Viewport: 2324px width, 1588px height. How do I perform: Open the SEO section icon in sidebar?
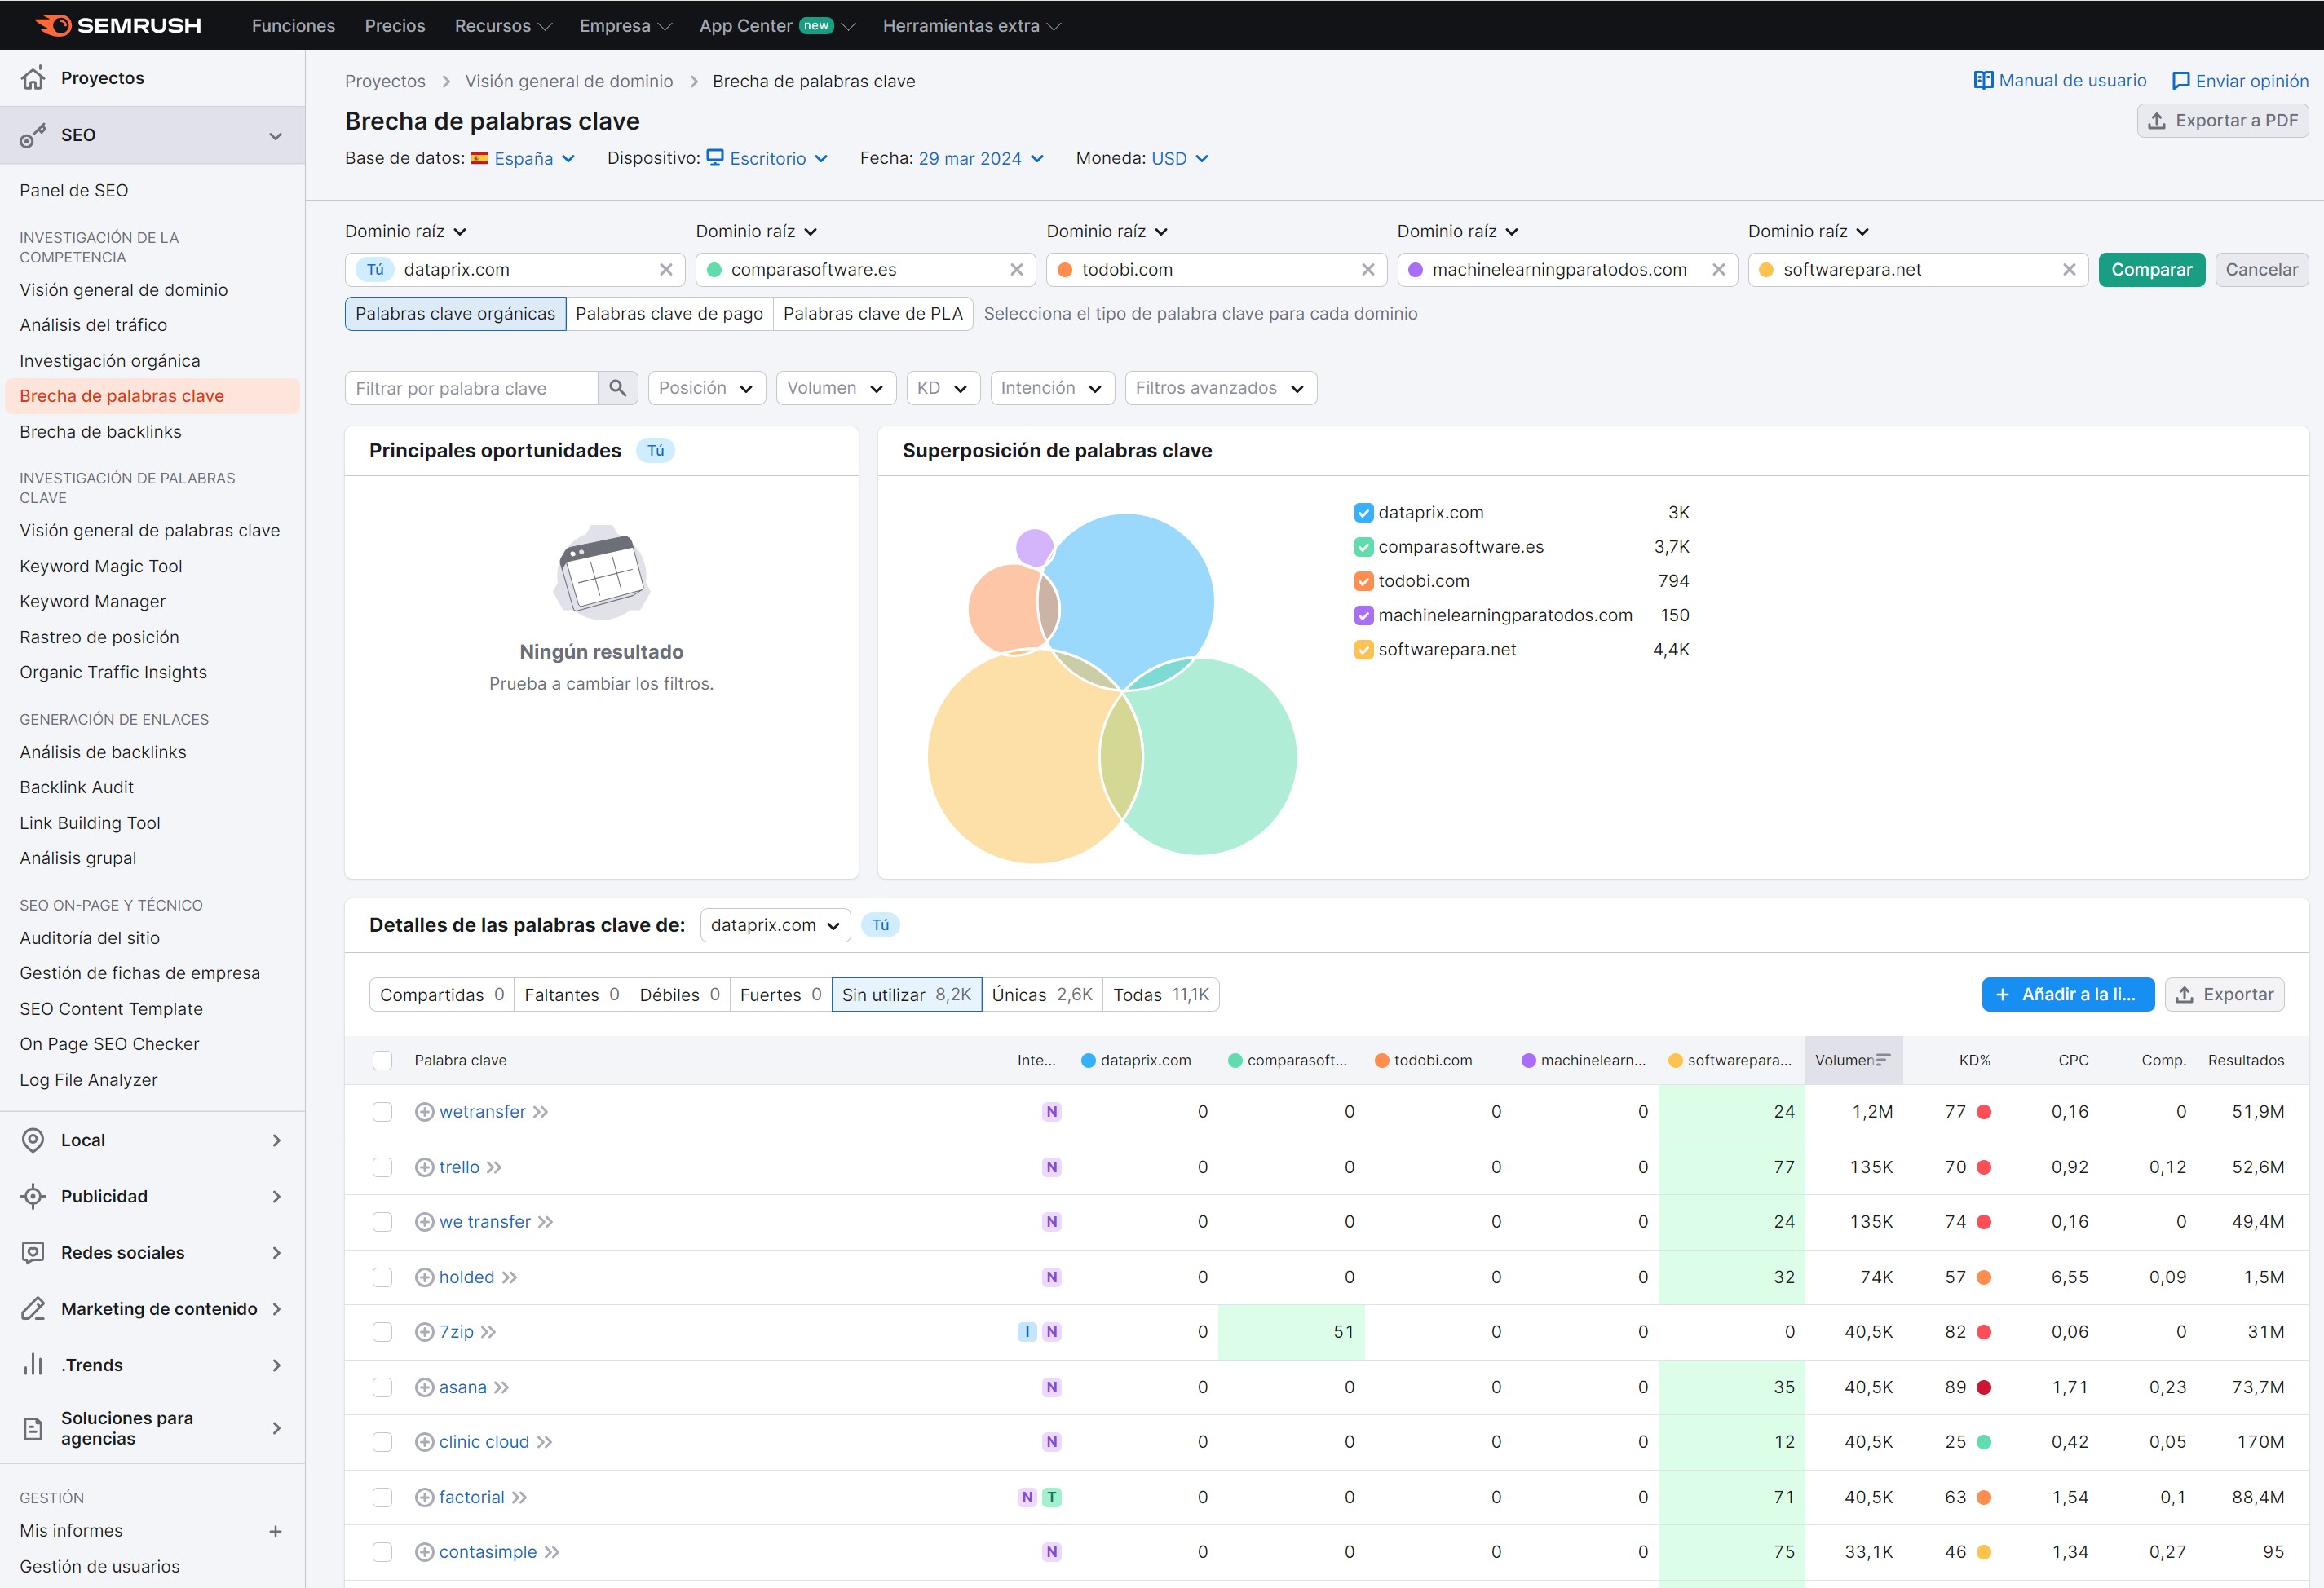tap(34, 135)
